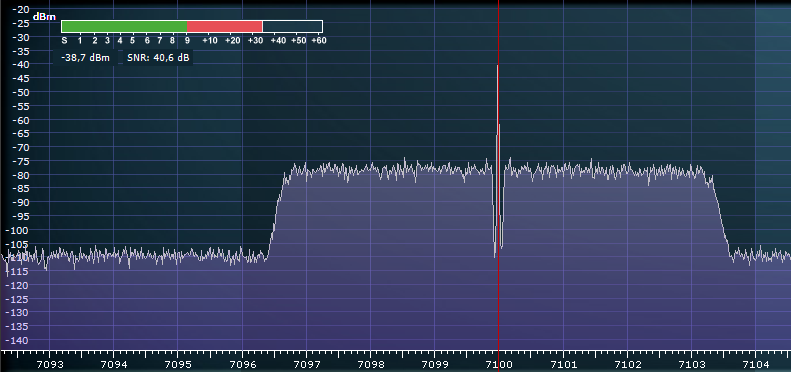The width and height of the screenshot is (791, 372).
Task: Tune to 7104 on frequency axis
Action: (x=755, y=364)
